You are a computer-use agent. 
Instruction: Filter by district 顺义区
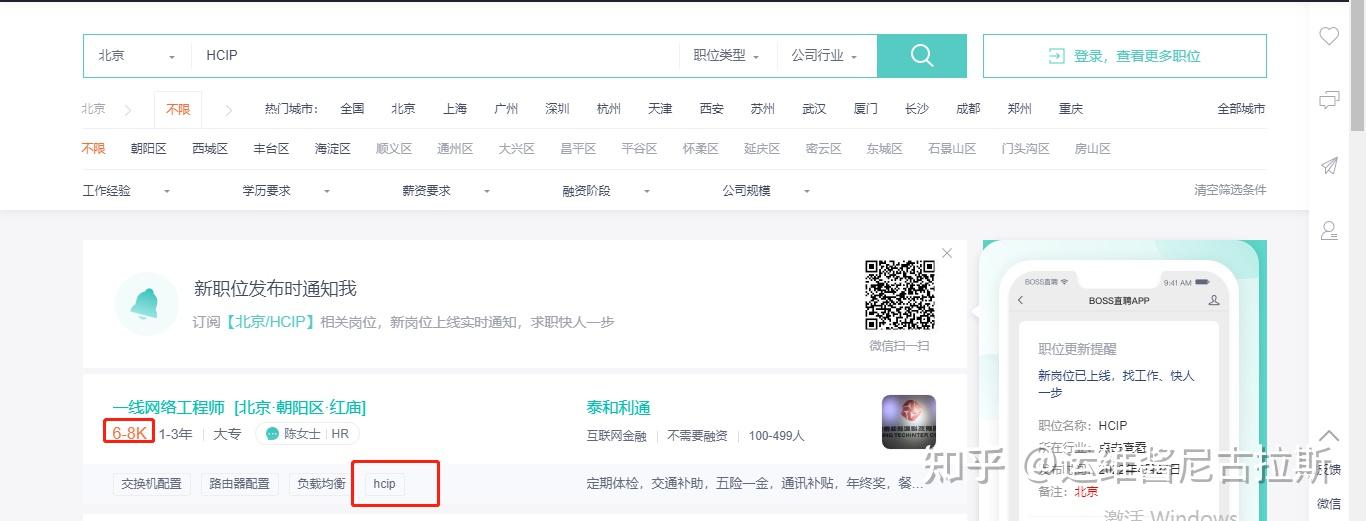pyautogui.click(x=394, y=149)
